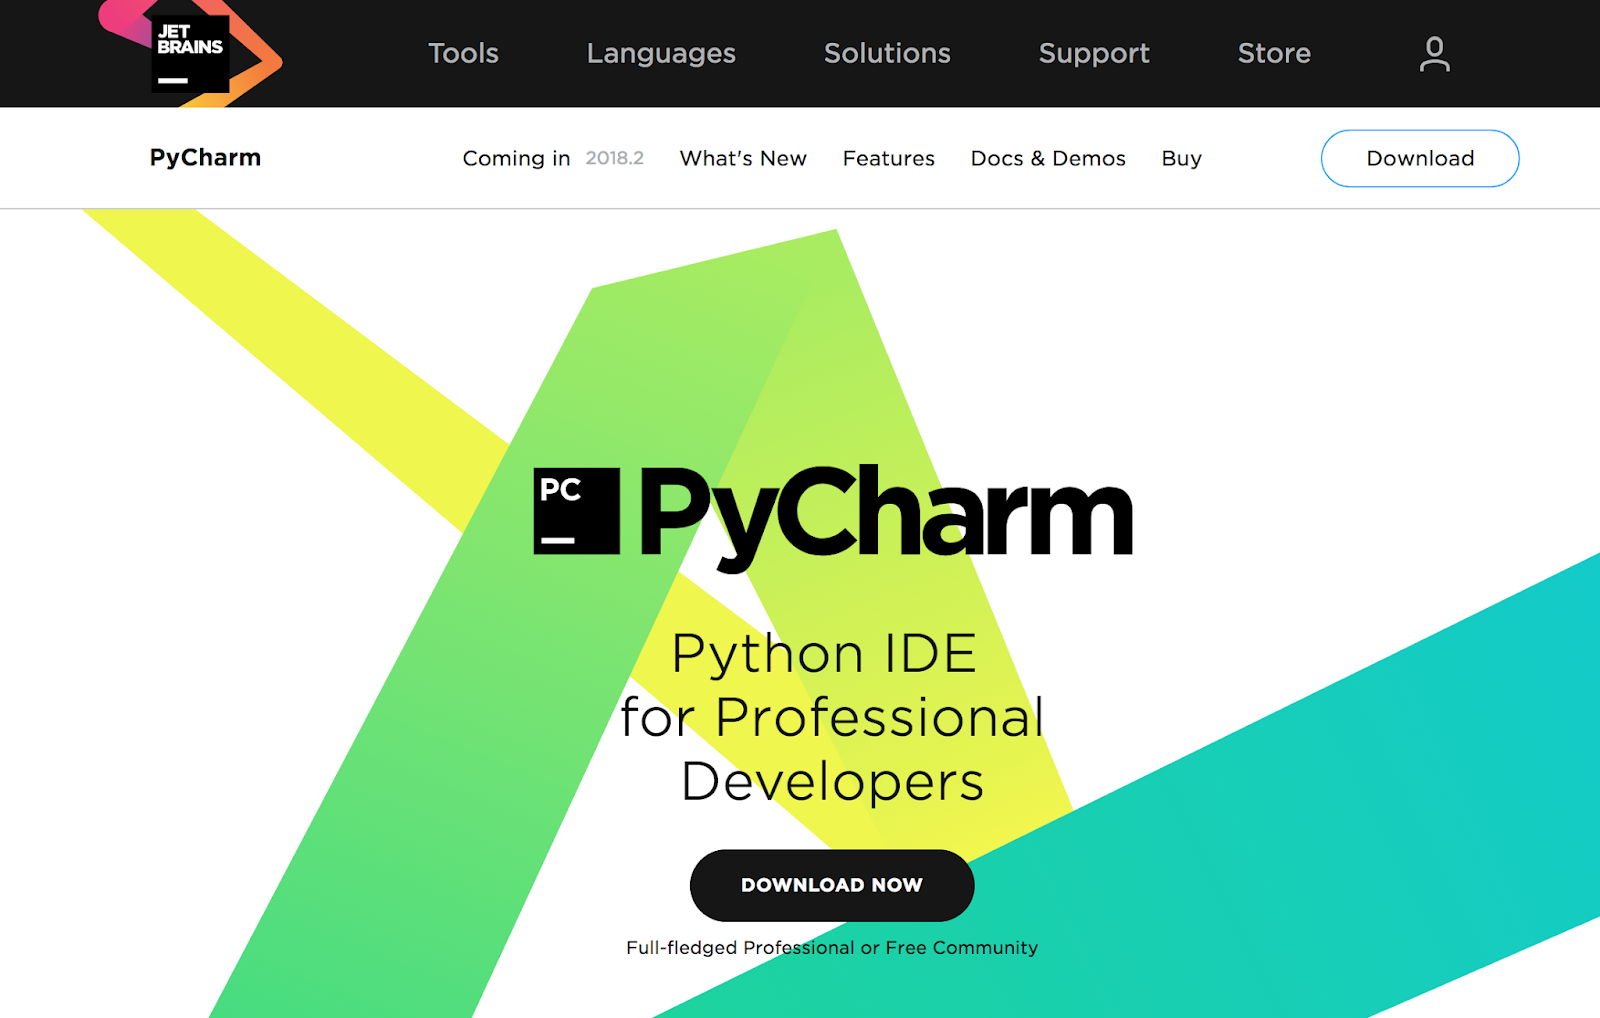Viewport: 1600px width, 1018px height.
Task: Click the JetBrains logo
Action: coord(191,53)
